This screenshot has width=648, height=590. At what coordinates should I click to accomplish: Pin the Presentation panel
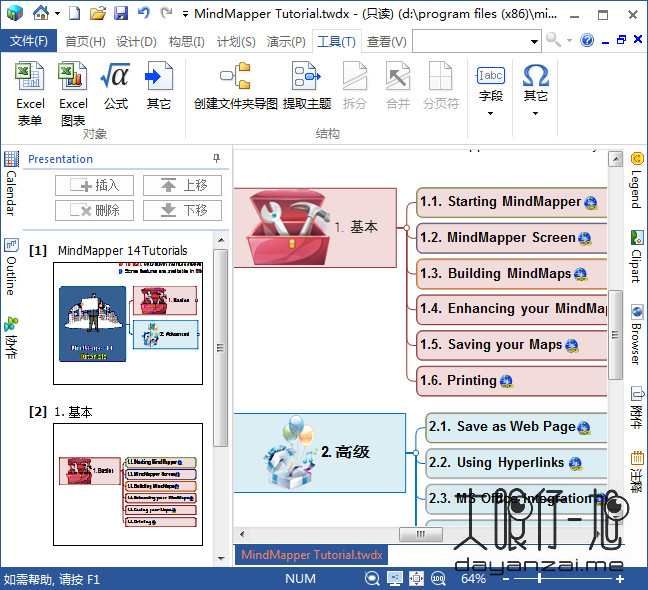coord(216,158)
